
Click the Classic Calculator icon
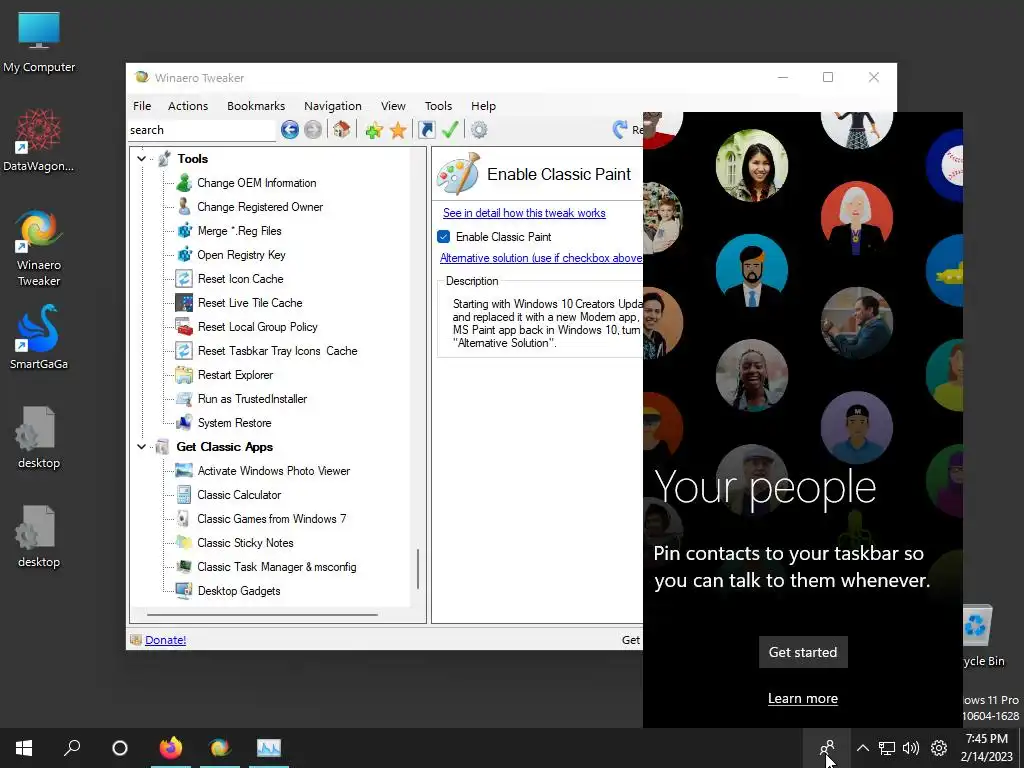[x=184, y=495]
